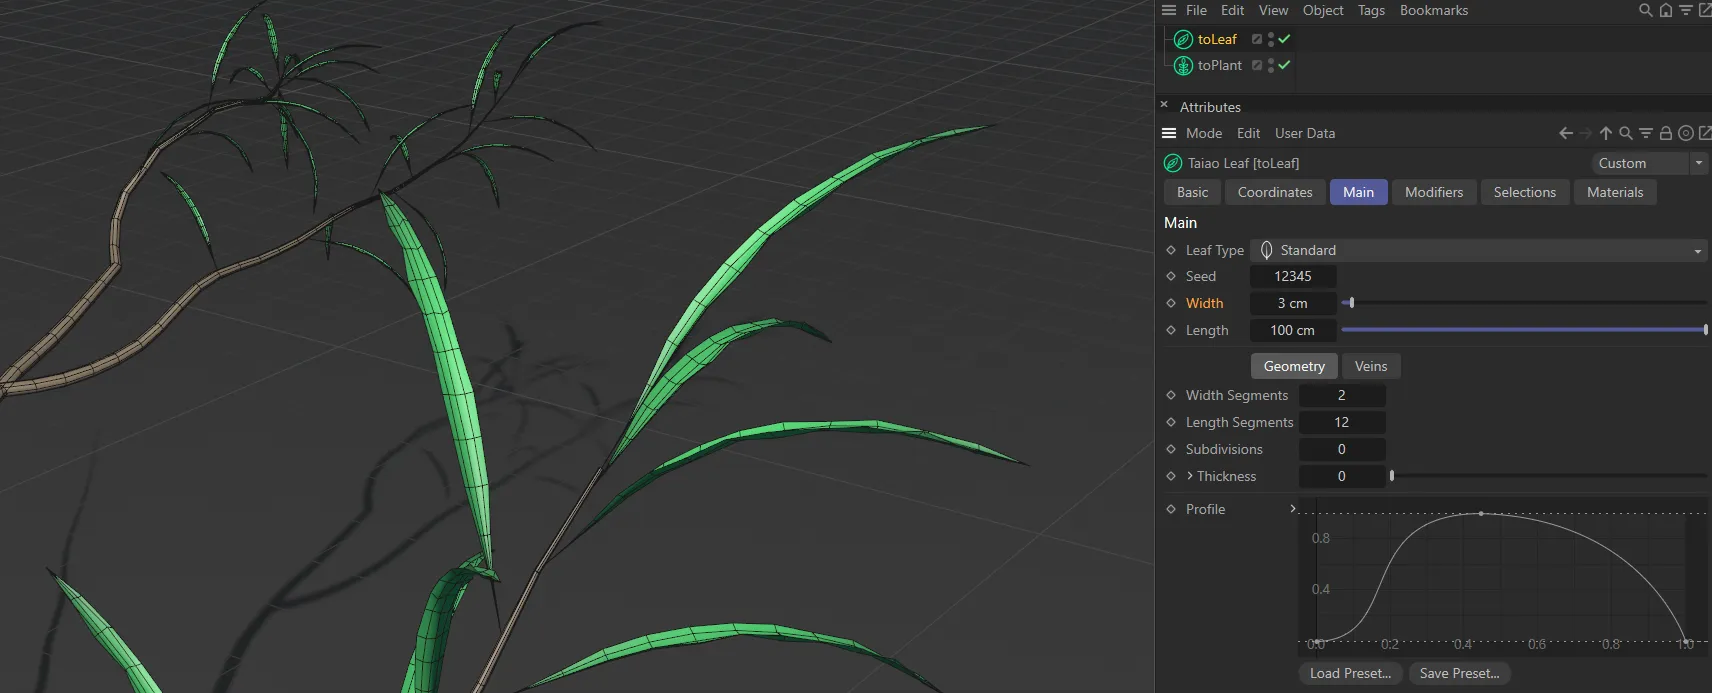Click the Thickness slider handle
1712x693 pixels.
click(1392, 476)
